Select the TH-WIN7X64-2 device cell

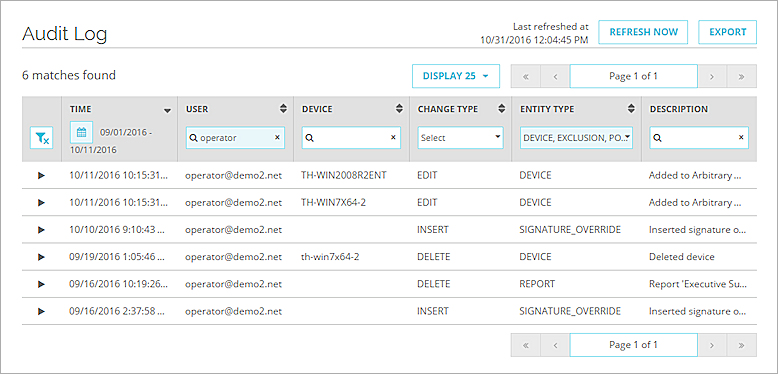(x=333, y=202)
